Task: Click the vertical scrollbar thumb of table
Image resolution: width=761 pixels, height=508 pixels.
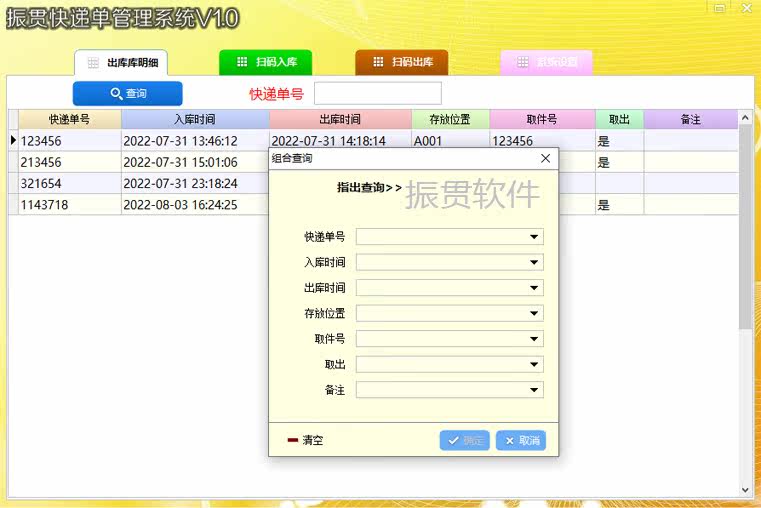Action: pos(745,227)
